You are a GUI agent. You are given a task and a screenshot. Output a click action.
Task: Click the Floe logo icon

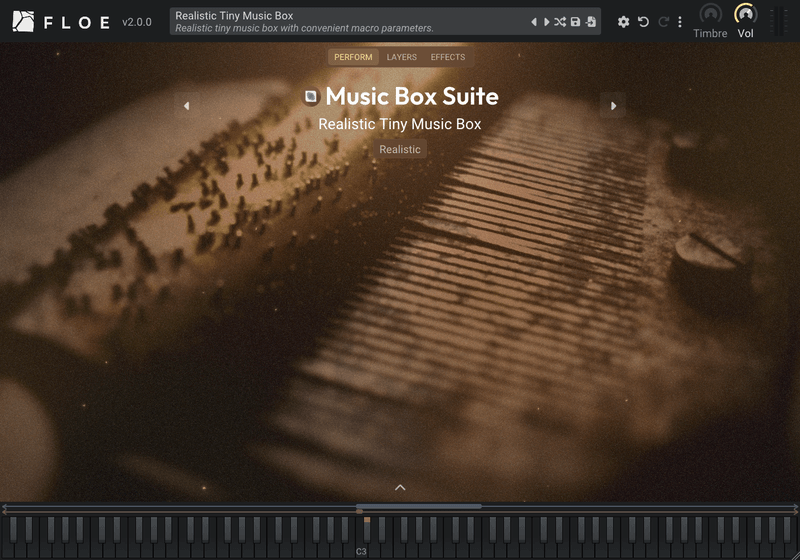click(23, 21)
